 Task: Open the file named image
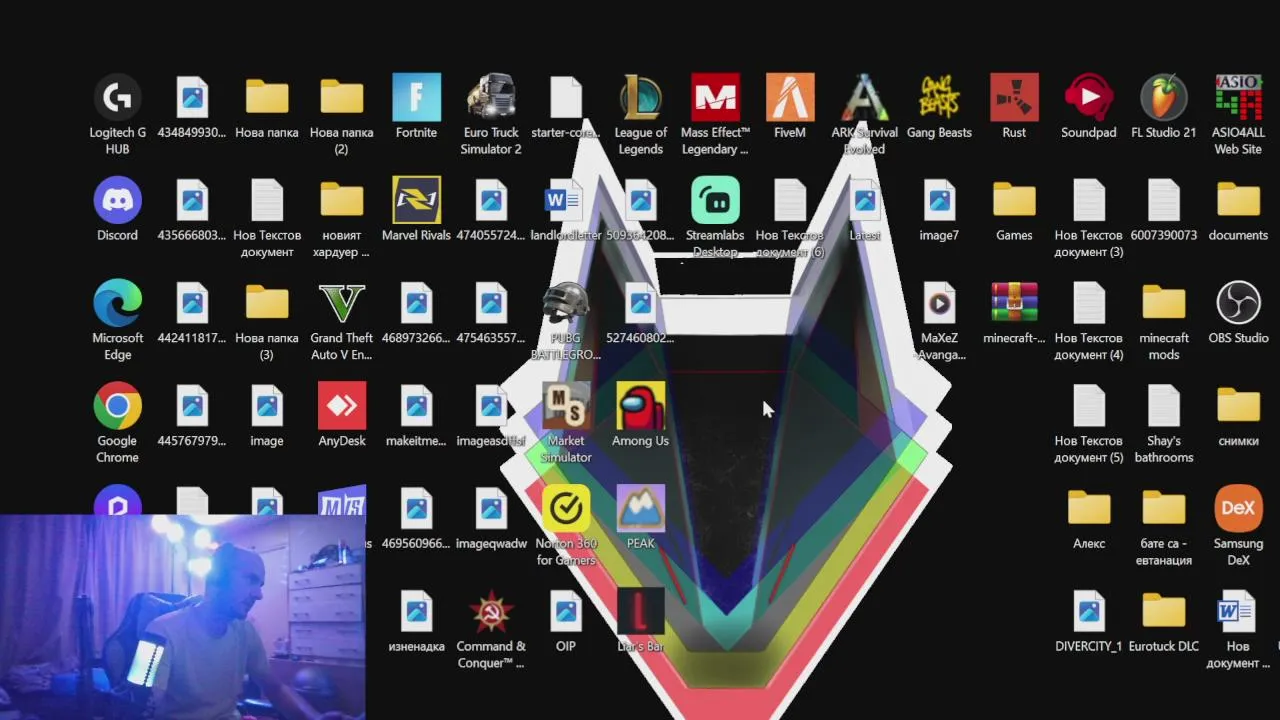267,415
